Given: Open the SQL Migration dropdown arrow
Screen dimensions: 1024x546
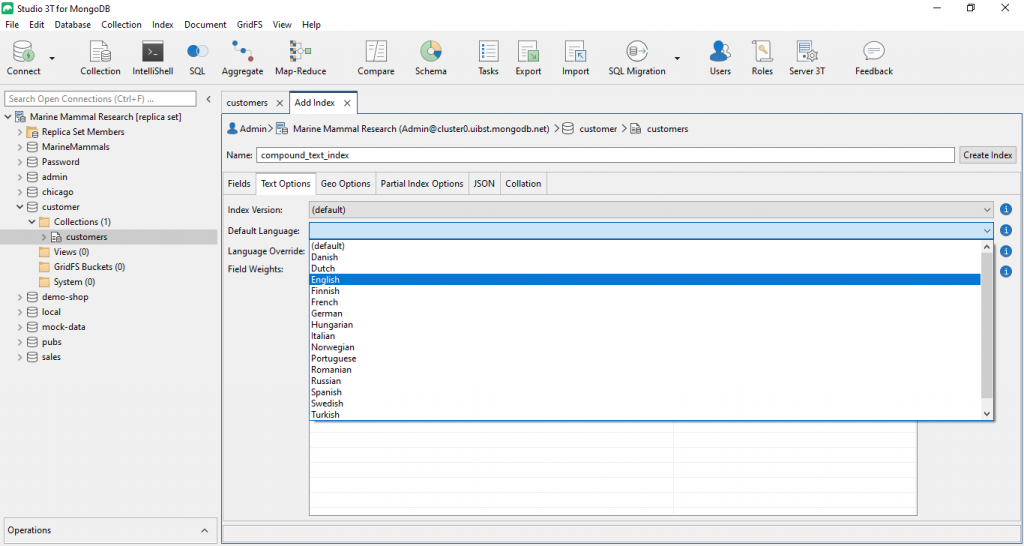Looking at the screenshot, I should click(677, 58).
